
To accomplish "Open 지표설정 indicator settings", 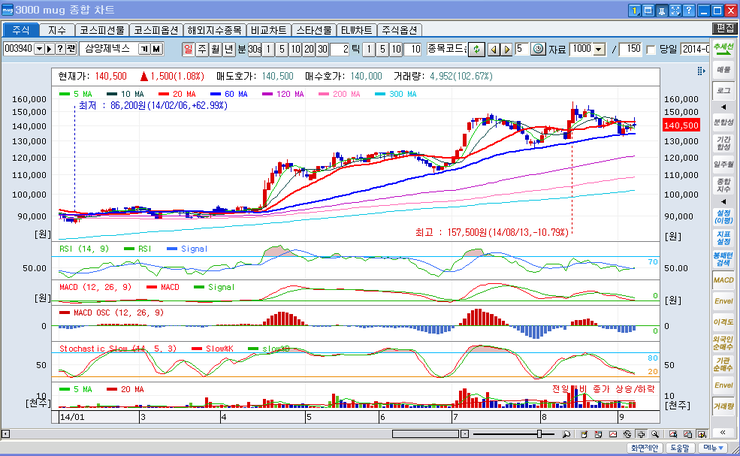I will (x=723, y=238).
